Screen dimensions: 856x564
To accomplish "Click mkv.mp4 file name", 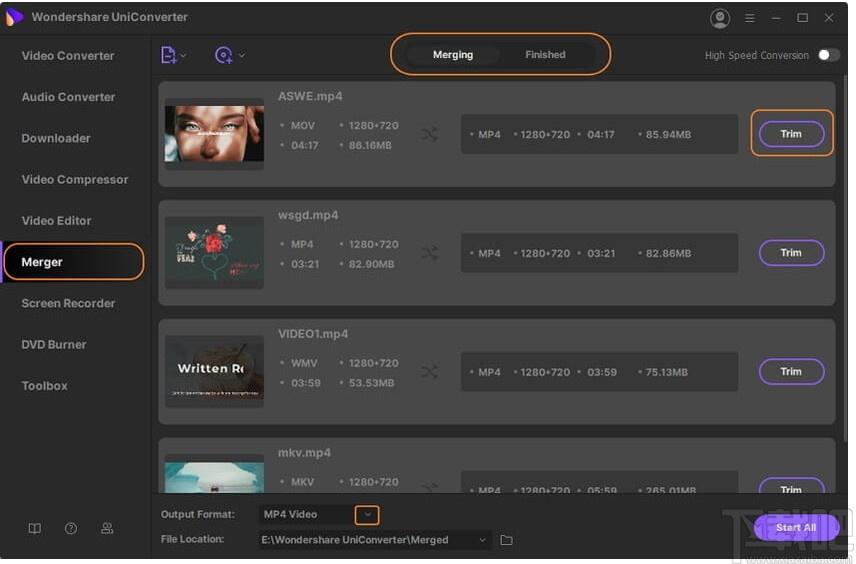I will pyautogui.click(x=304, y=453).
